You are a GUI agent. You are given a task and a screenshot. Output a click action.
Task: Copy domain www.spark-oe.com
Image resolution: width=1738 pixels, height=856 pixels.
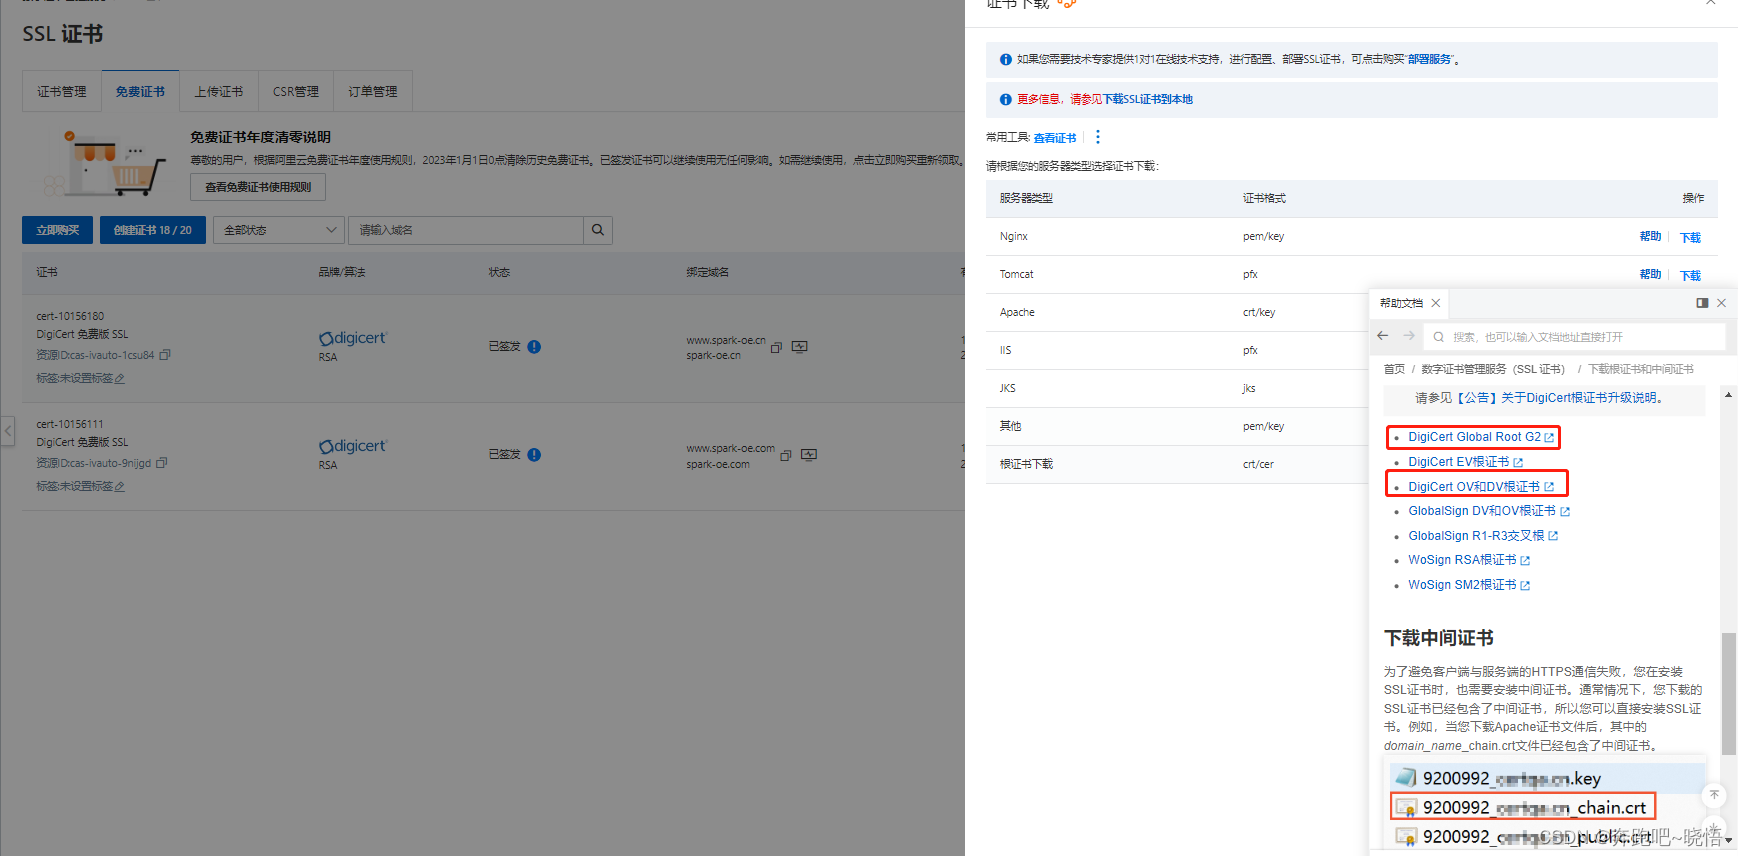coord(786,455)
